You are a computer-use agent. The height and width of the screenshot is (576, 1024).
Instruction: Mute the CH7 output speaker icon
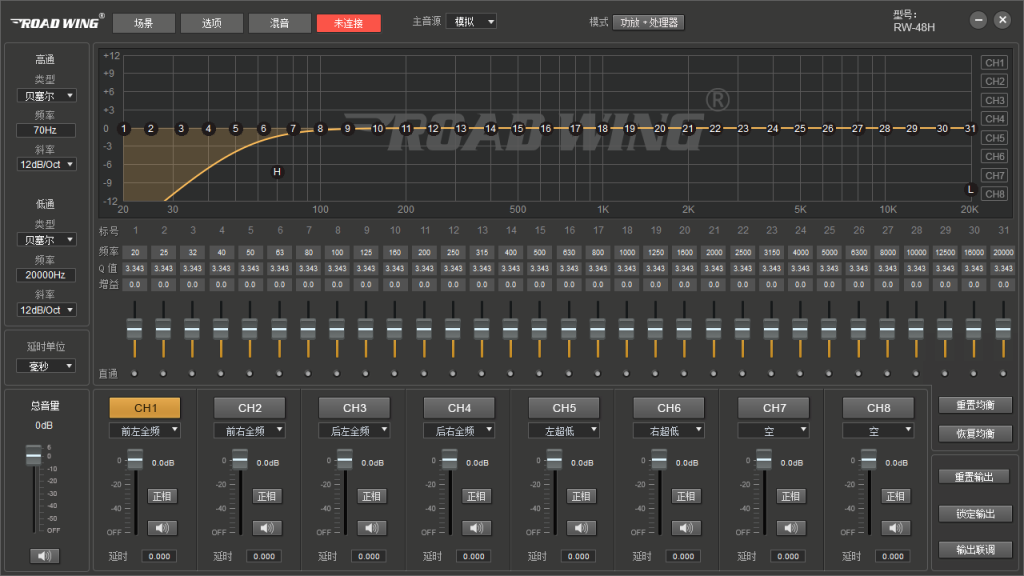click(791, 528)
